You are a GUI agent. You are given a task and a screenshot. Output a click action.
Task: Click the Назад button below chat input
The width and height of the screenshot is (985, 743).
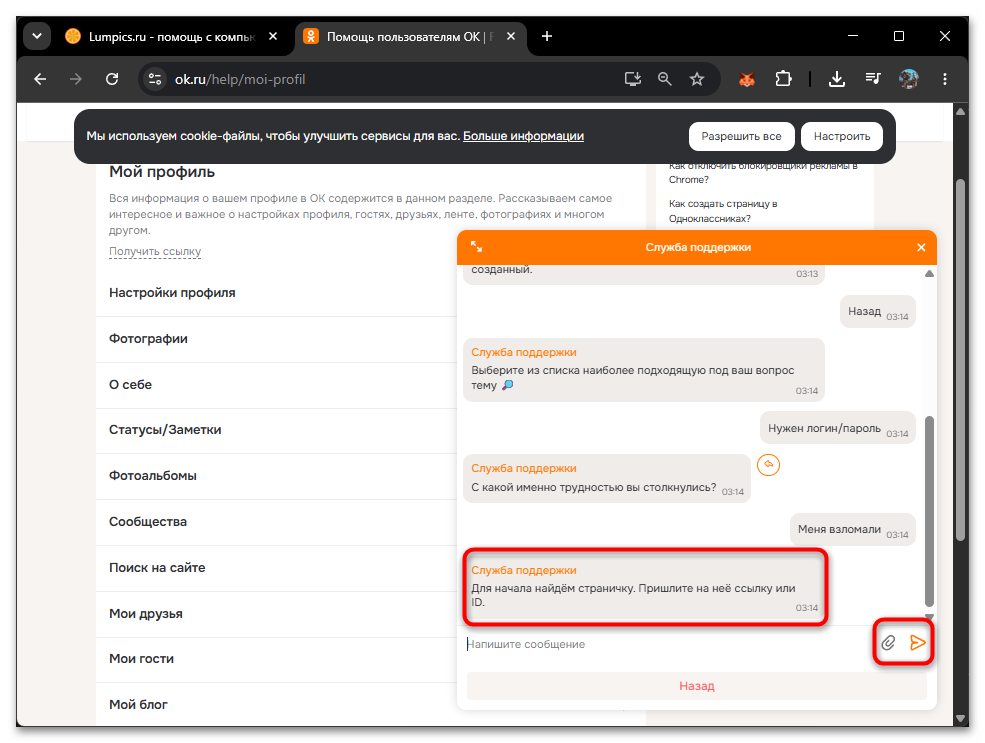tap(697, 686)
